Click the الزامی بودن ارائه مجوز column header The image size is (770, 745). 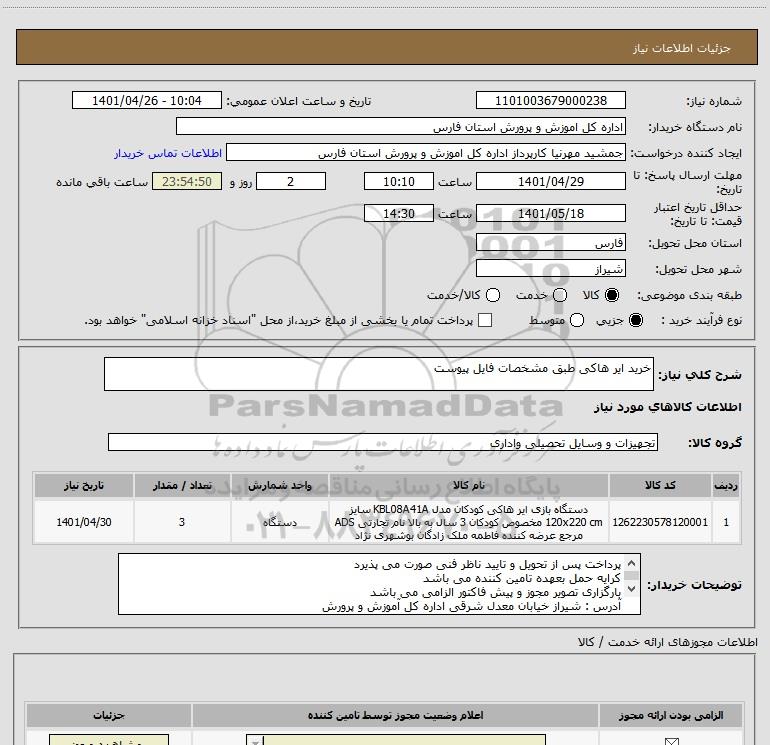[671, 716]
